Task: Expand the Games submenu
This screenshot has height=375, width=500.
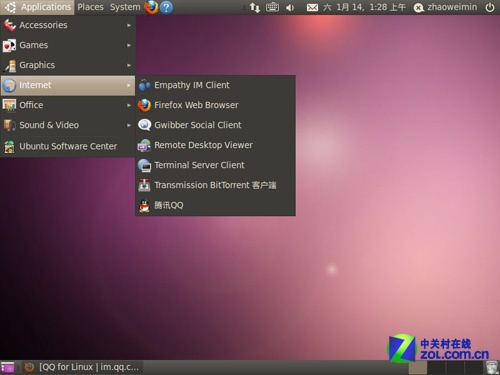Action: (x=68, y=45)
